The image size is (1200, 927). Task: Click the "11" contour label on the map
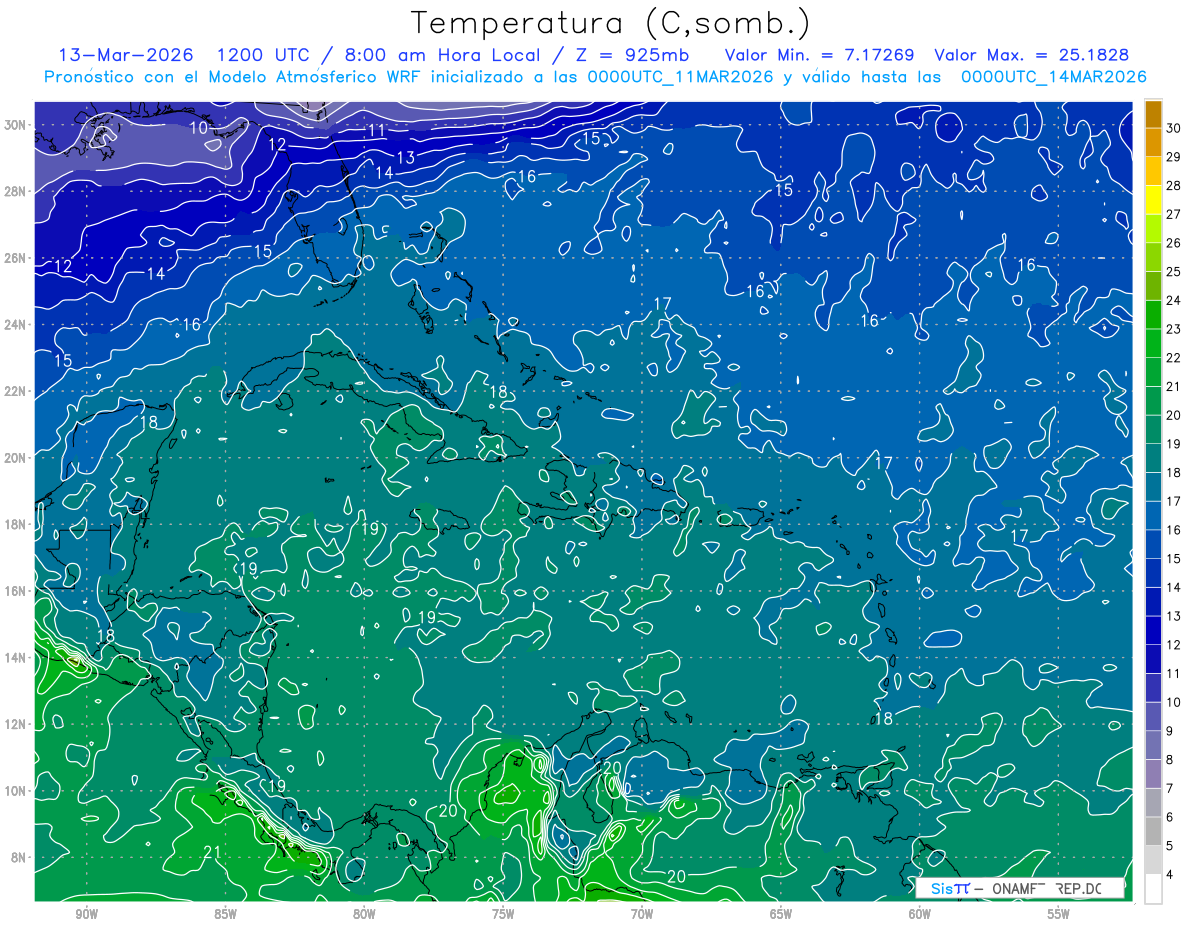coord(376,131)
